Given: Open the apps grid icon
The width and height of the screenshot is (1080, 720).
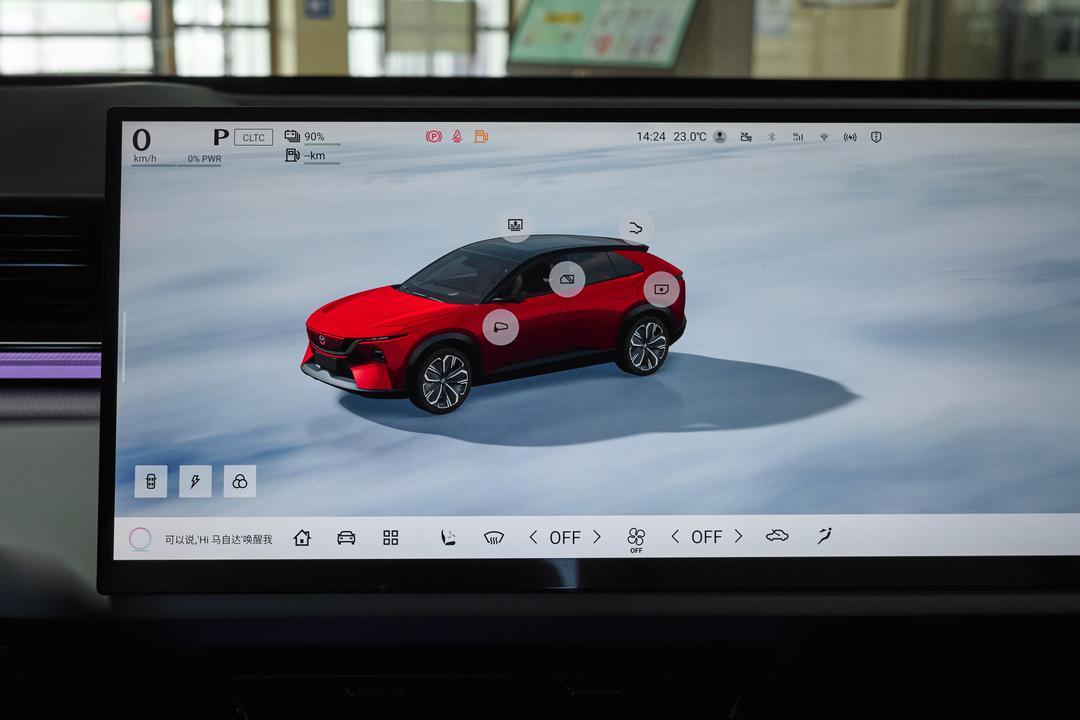Looking at the screenshot, I should [x=391, y=537].
